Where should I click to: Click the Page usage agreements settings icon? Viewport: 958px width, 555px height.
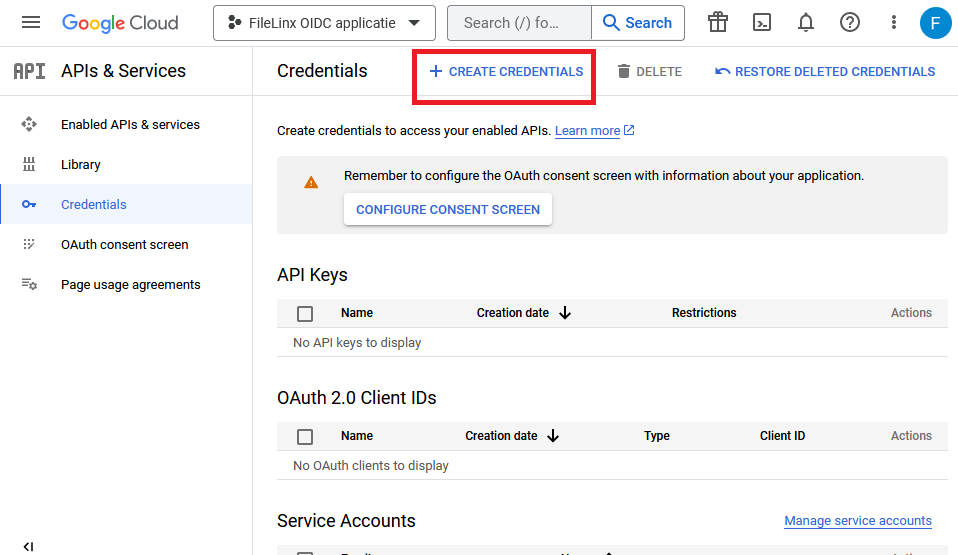coord(29,284)
